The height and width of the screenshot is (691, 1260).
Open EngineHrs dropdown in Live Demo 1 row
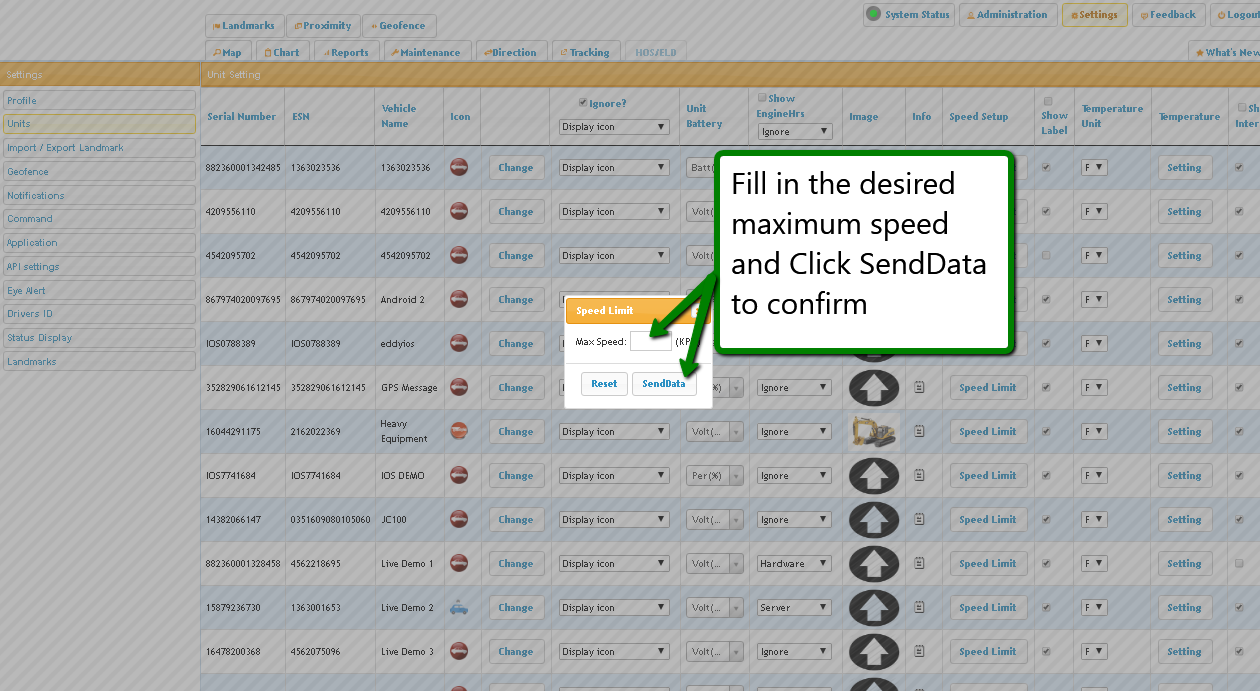point(794,563)
